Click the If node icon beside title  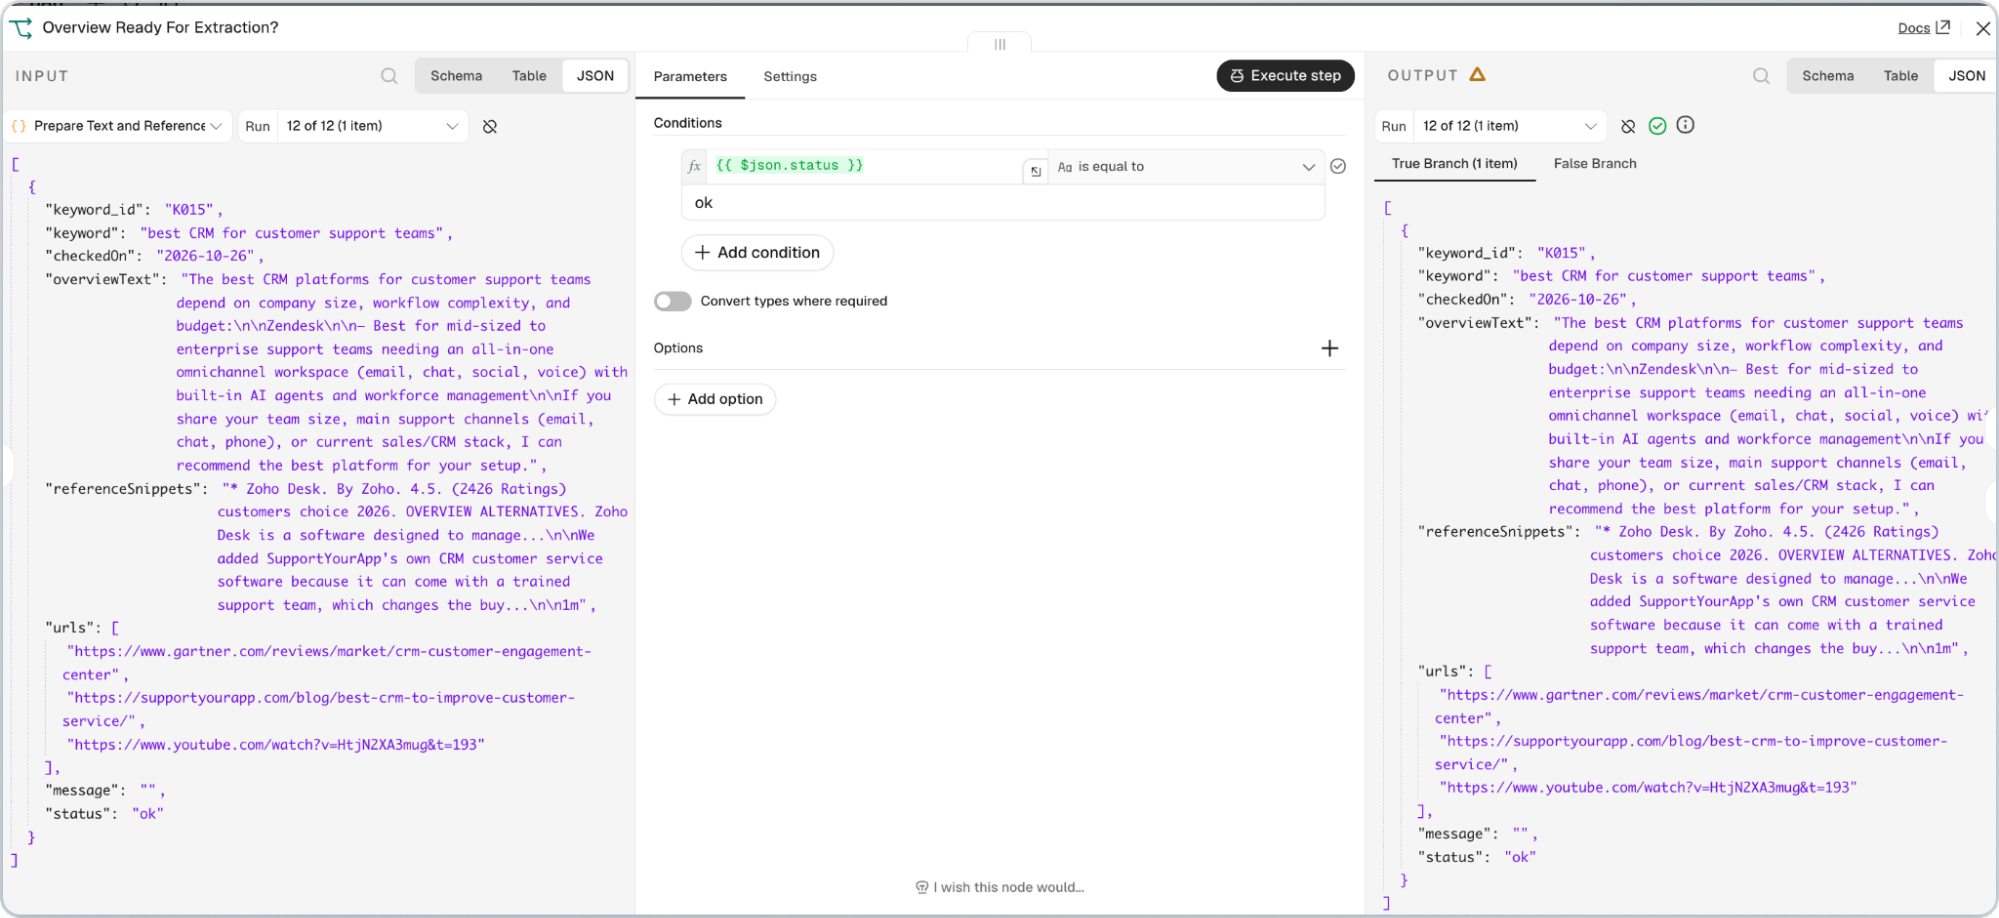(21, 27)
